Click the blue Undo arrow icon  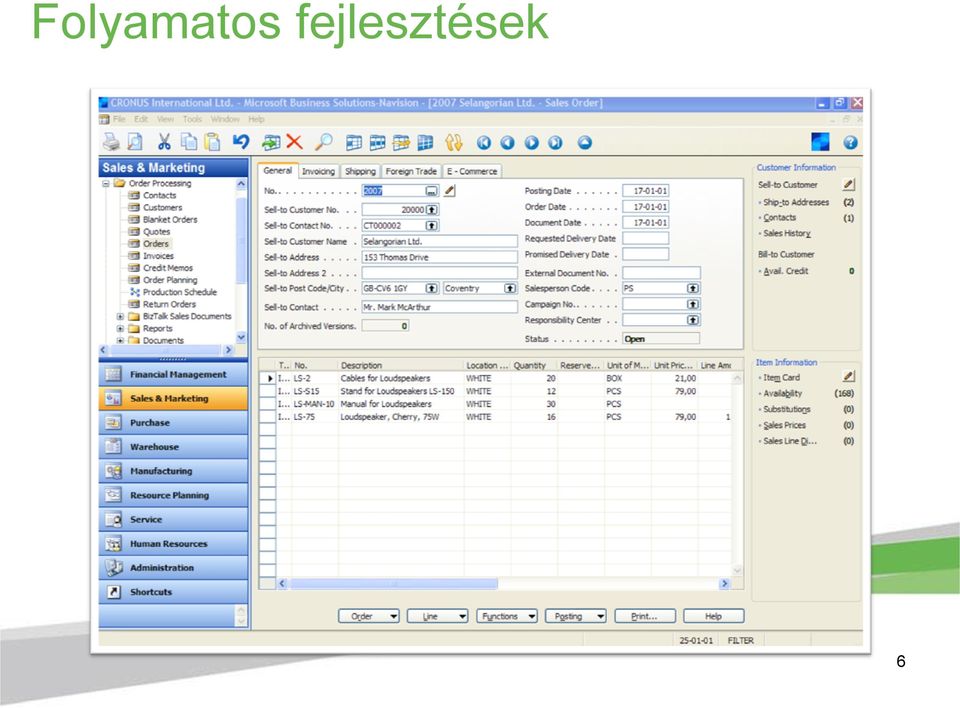241,142
